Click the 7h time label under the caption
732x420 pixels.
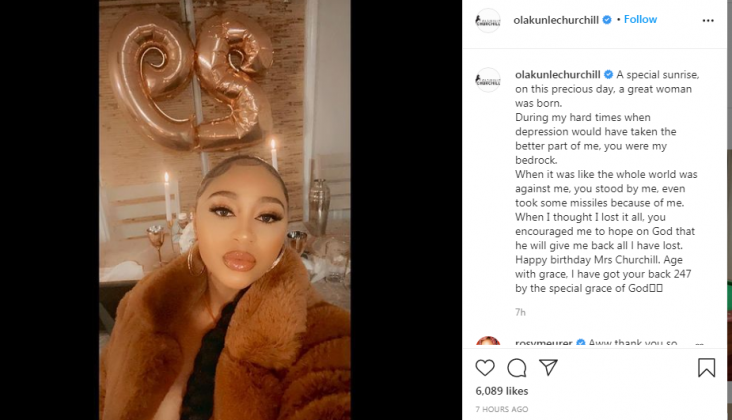click(x=520, y=312)
